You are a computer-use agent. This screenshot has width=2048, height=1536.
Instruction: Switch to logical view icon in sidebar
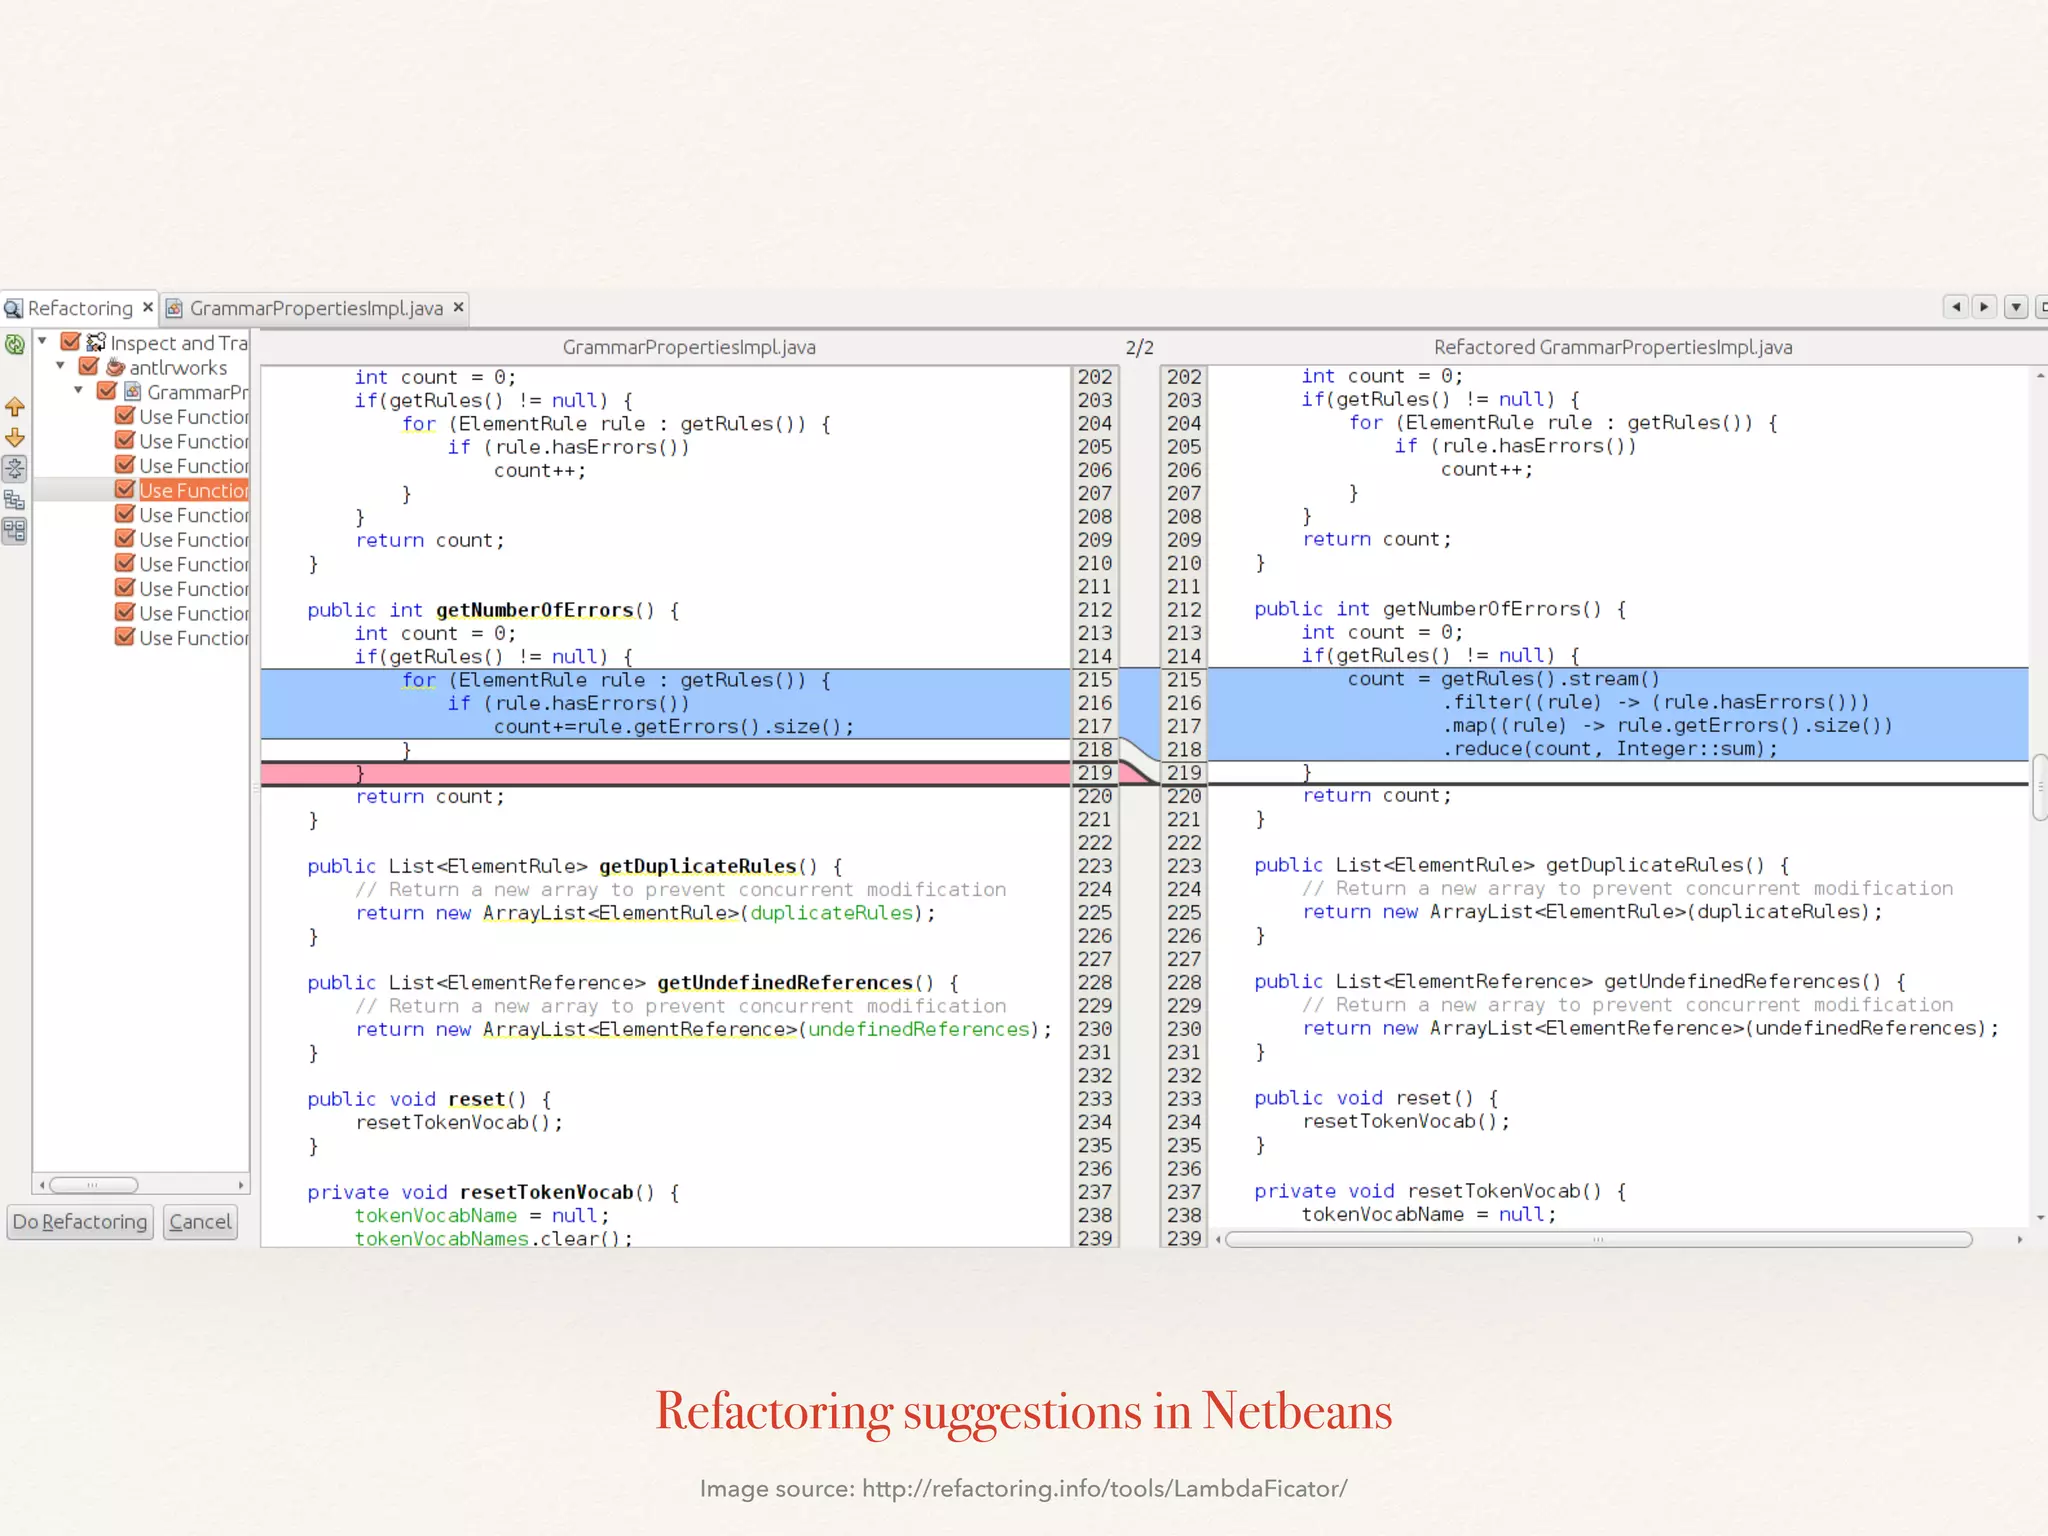point(15,499)
